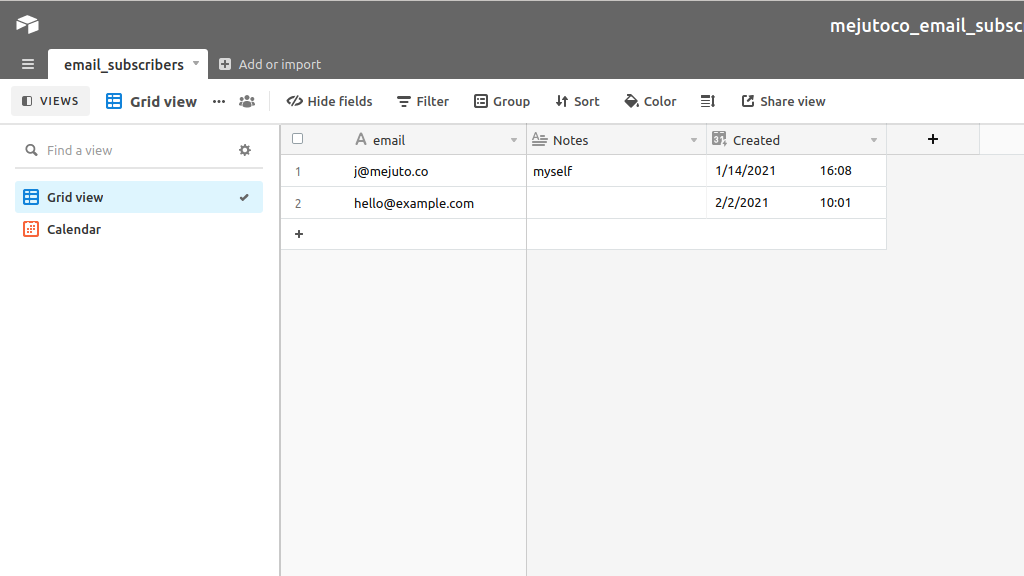Click Share view

point(783,101)
